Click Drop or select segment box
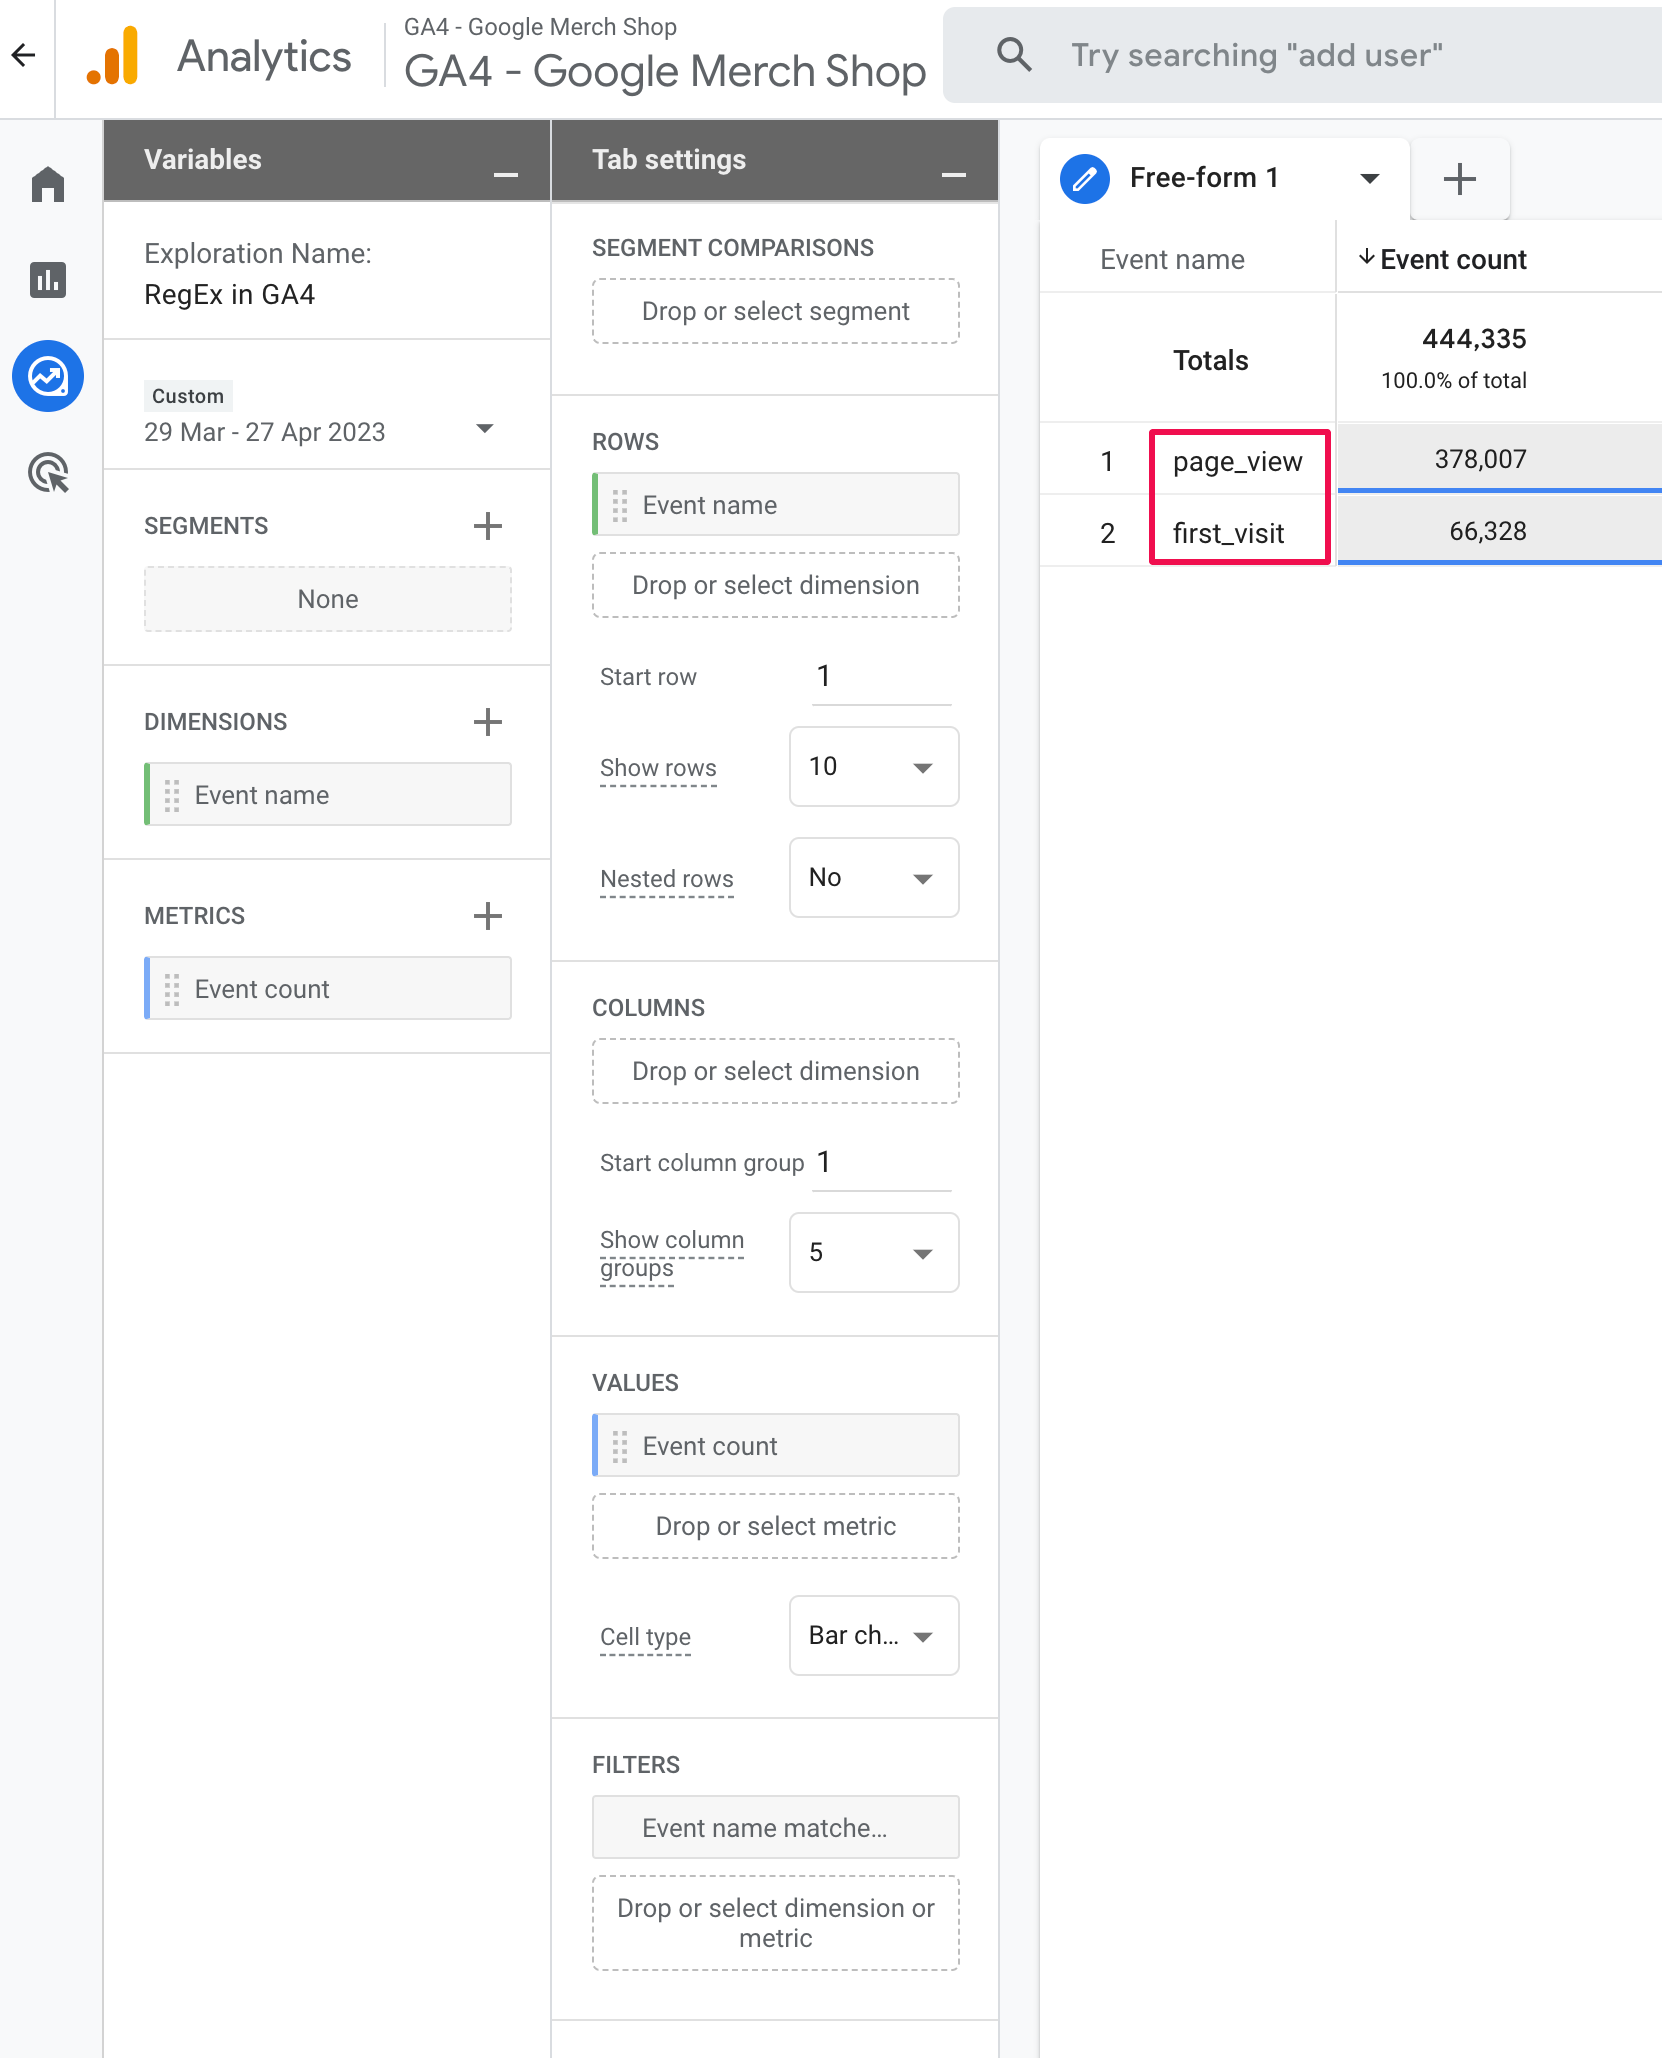Screen dimensions: 1662x2058 click(x=775, y=312)
